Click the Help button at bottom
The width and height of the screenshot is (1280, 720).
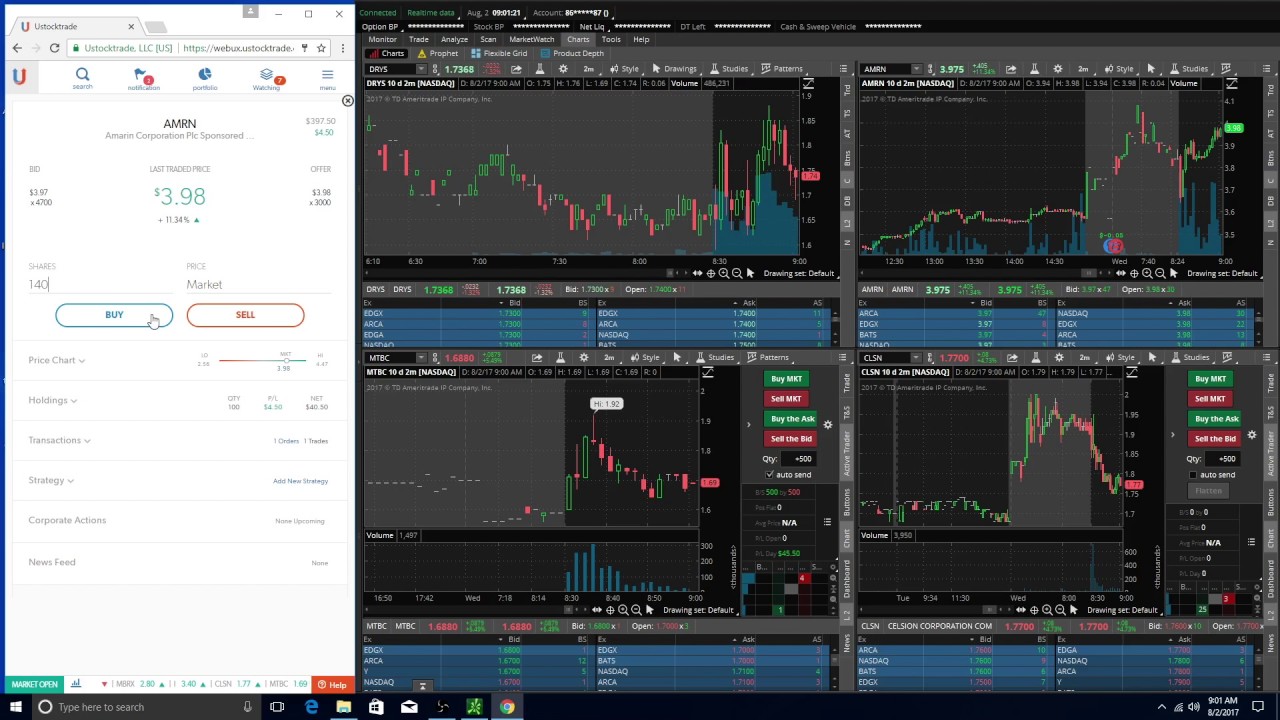coord(331,685)
